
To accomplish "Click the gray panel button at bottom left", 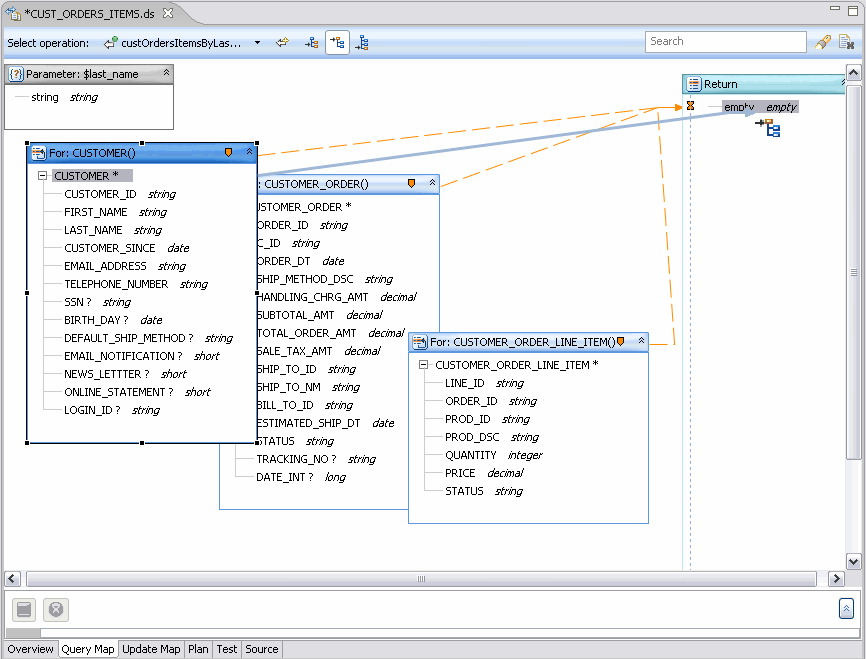I will (24, 610).
